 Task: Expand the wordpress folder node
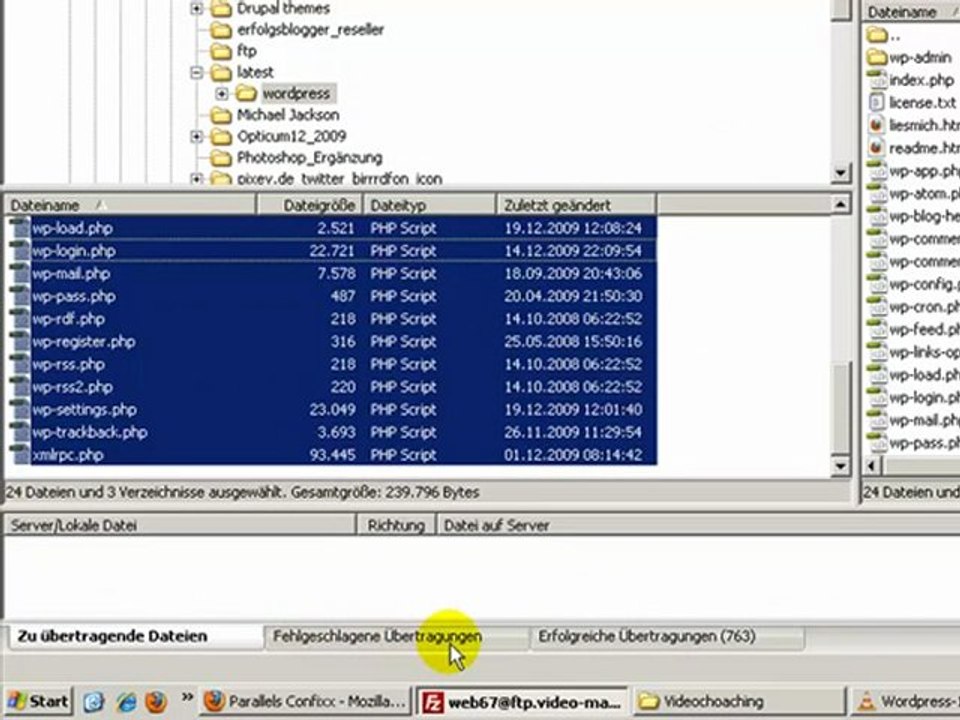pyautogui.click(x=222, y=94)
